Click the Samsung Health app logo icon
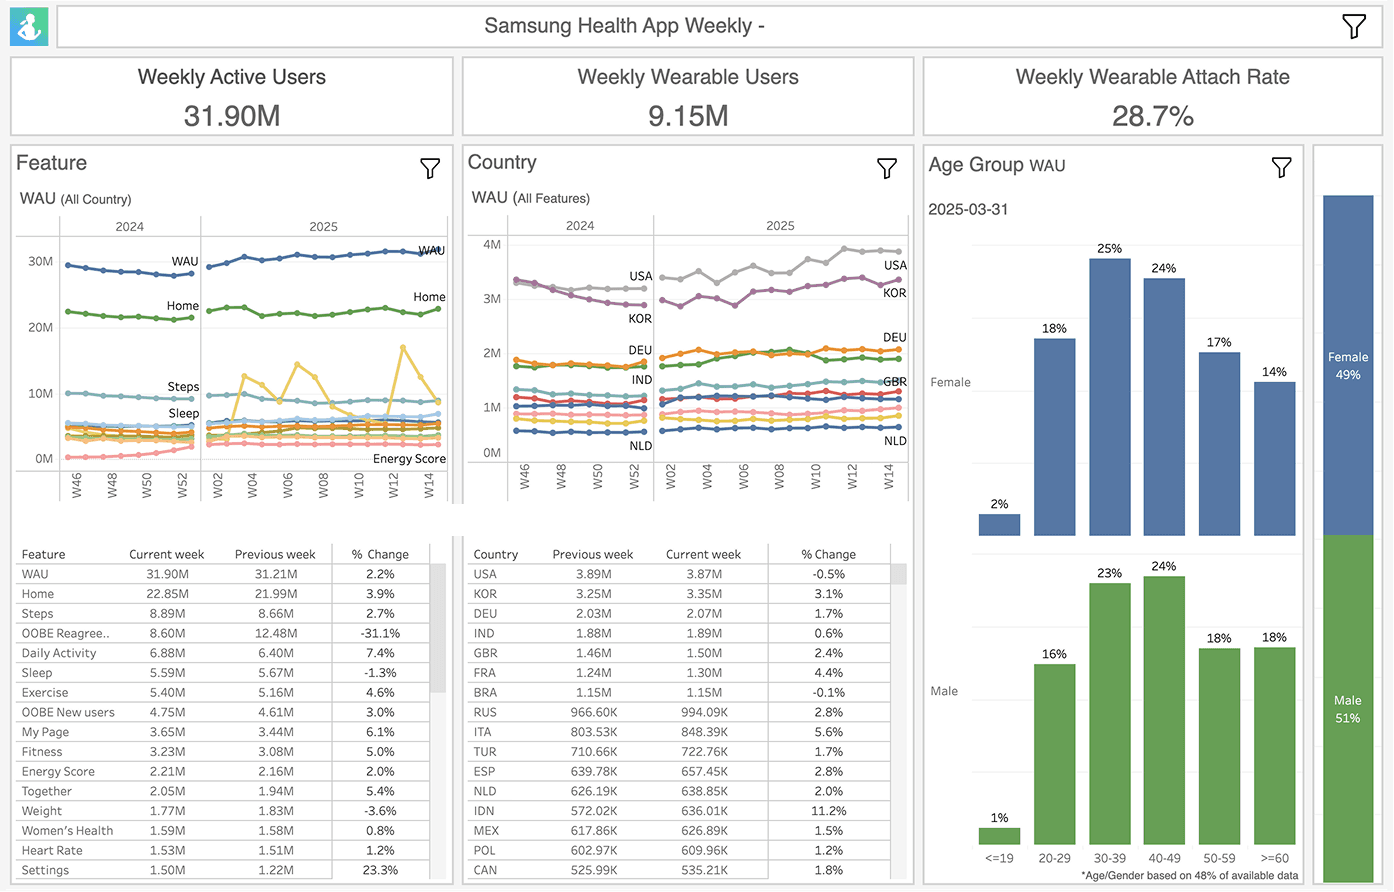Viewport: 1394px width, 892px height. coord(29,27)
